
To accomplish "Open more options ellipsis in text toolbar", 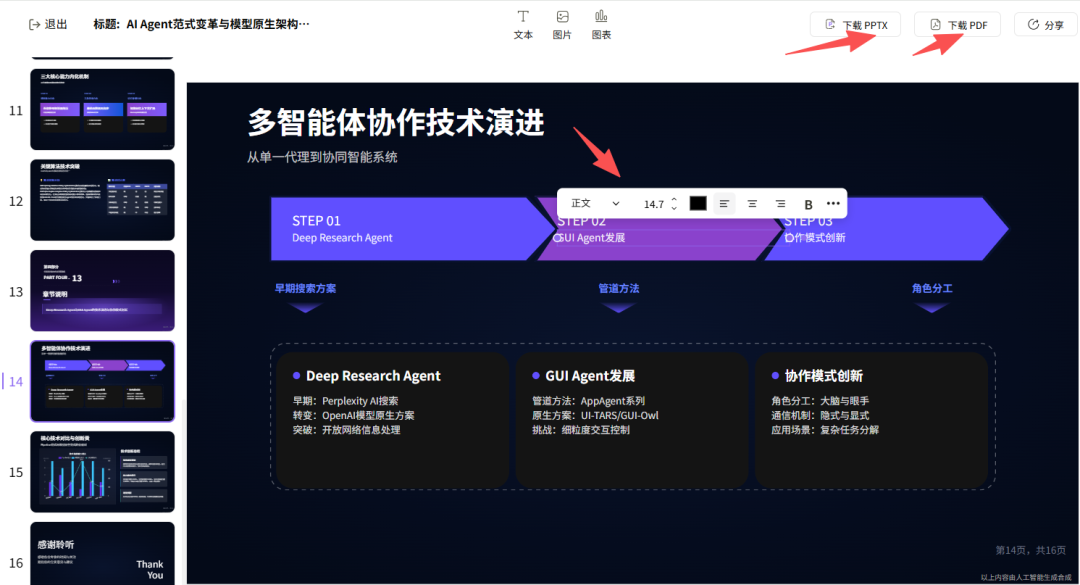I will tap(833, 203).
